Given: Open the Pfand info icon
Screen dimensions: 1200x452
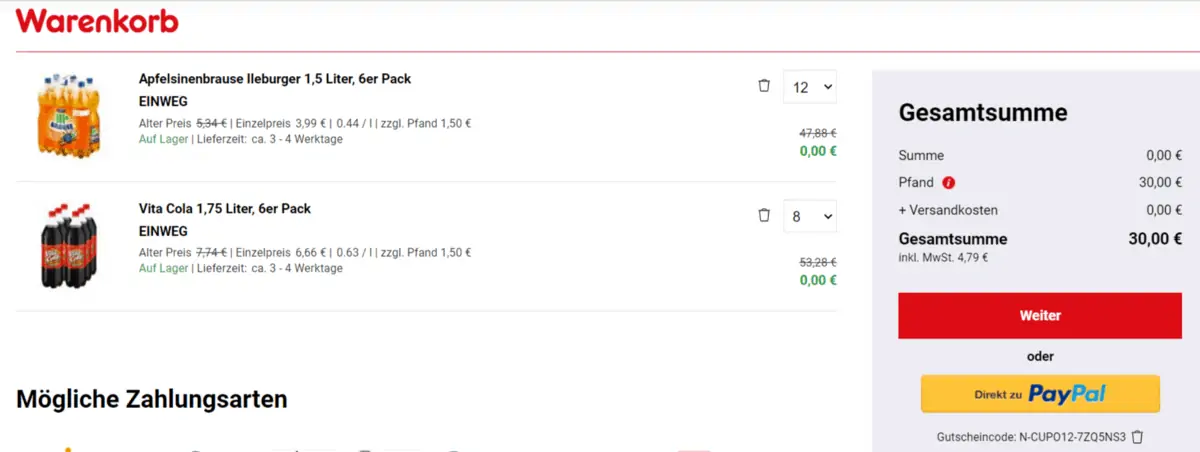Looking at the screenshot, I should [x=949, y=183].
